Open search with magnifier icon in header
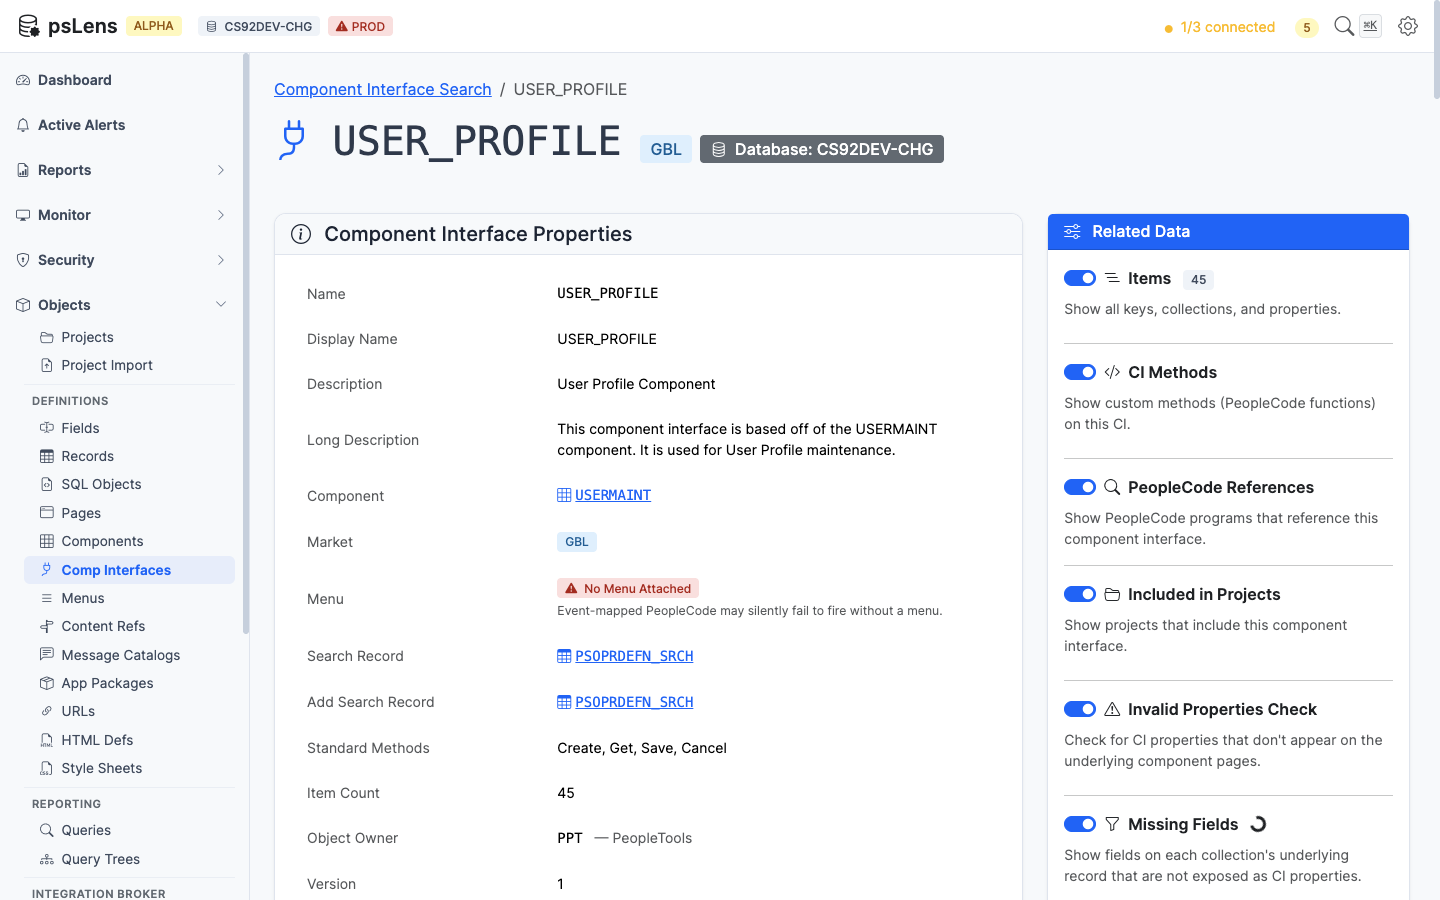The width and height of the screenshot is (1440, 900). tap(1344, 26)
